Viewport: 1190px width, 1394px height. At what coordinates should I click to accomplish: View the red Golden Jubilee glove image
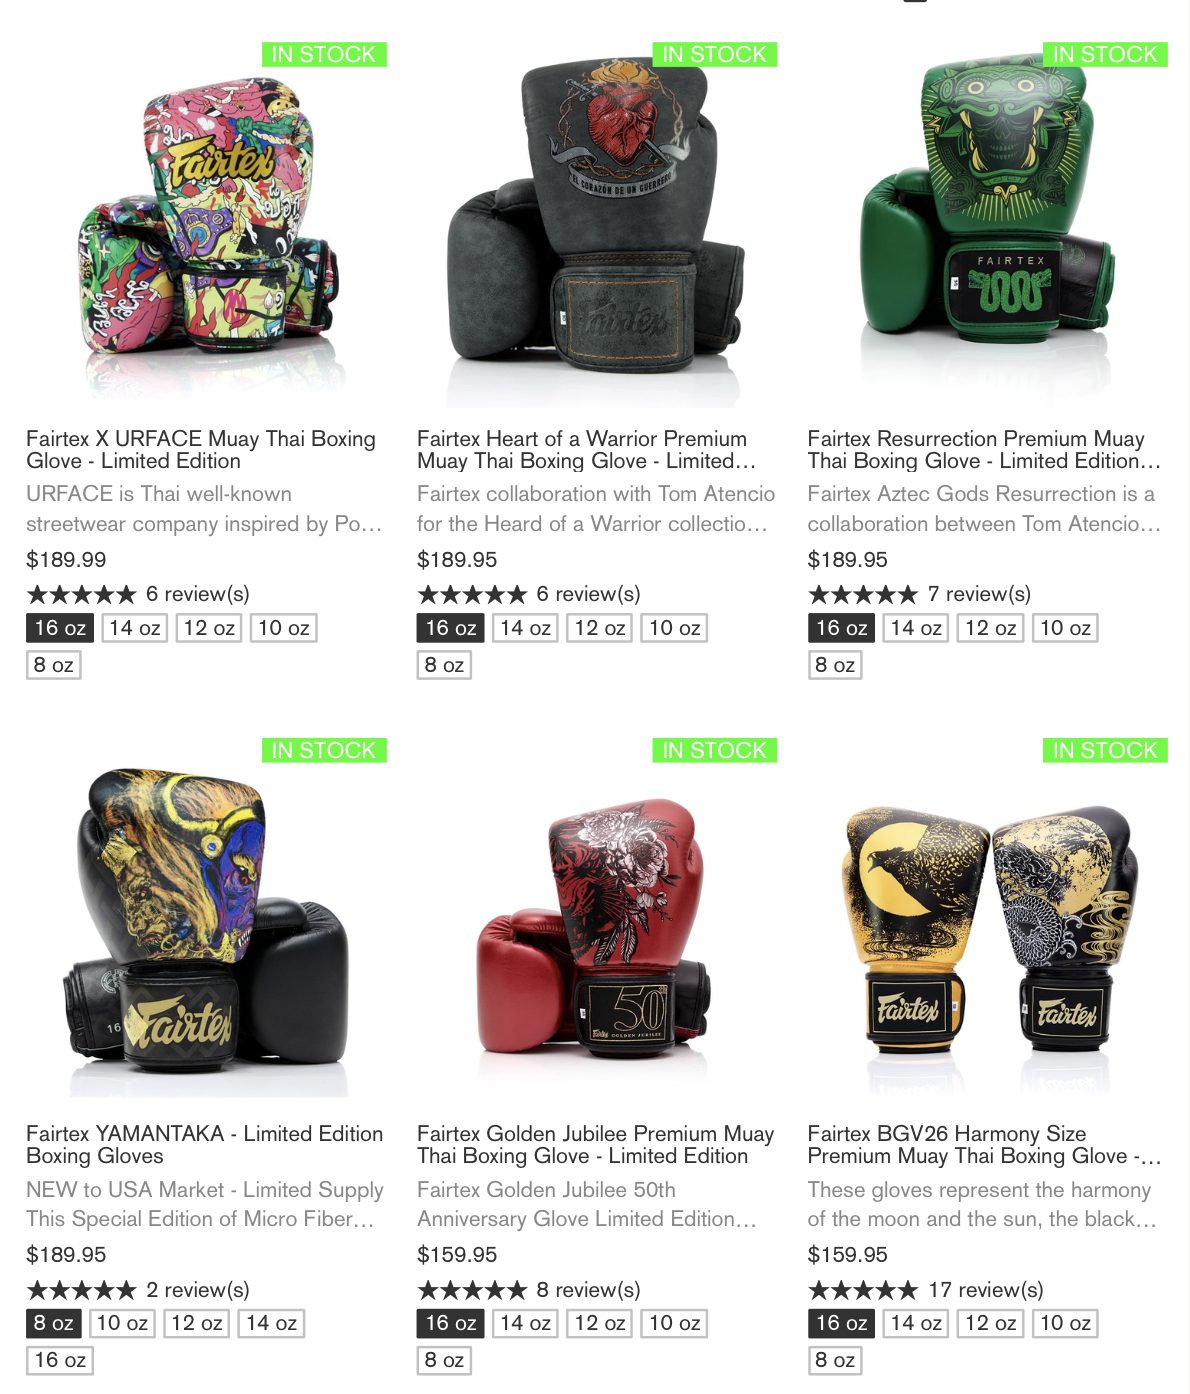(597, 920)
